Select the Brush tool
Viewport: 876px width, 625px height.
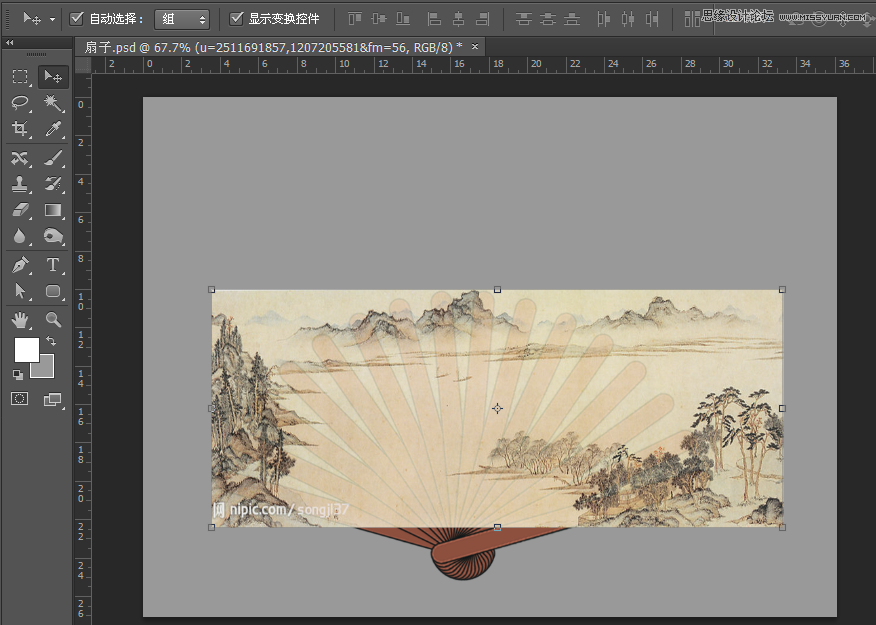tap(53, 158)
